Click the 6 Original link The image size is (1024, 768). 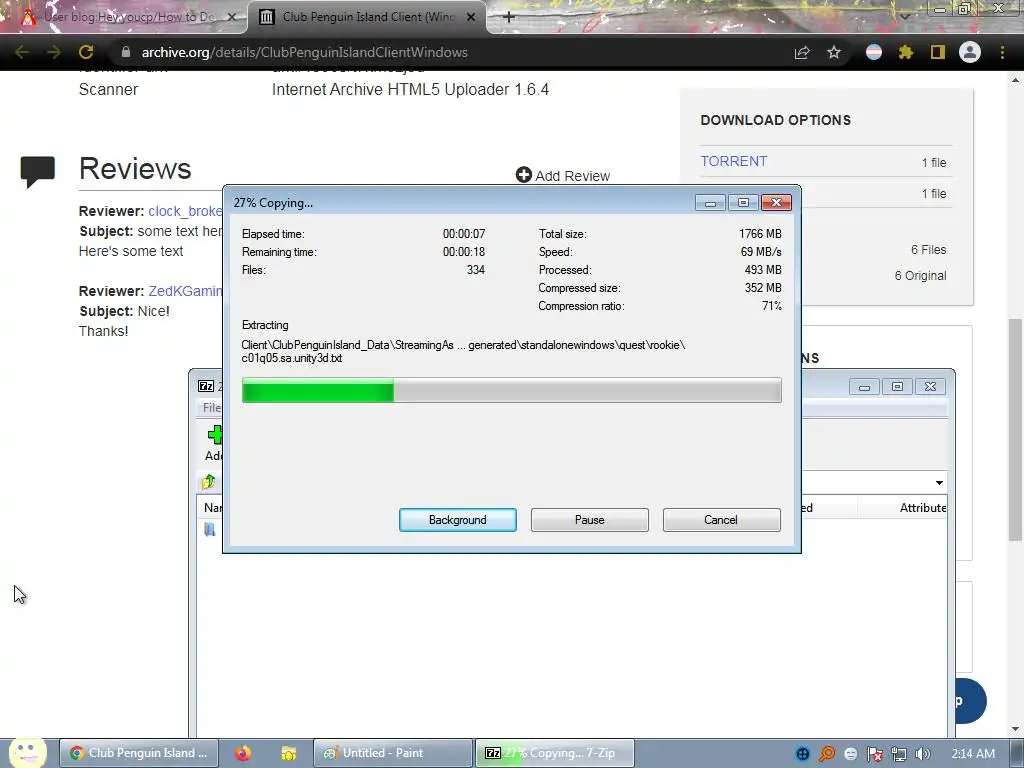click(x=920, y=276)
